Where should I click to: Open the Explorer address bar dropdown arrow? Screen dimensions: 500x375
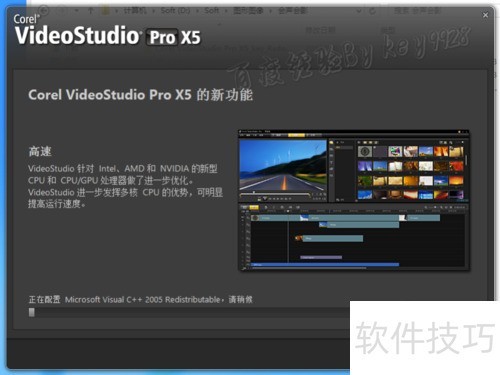[x=359, y=11]
